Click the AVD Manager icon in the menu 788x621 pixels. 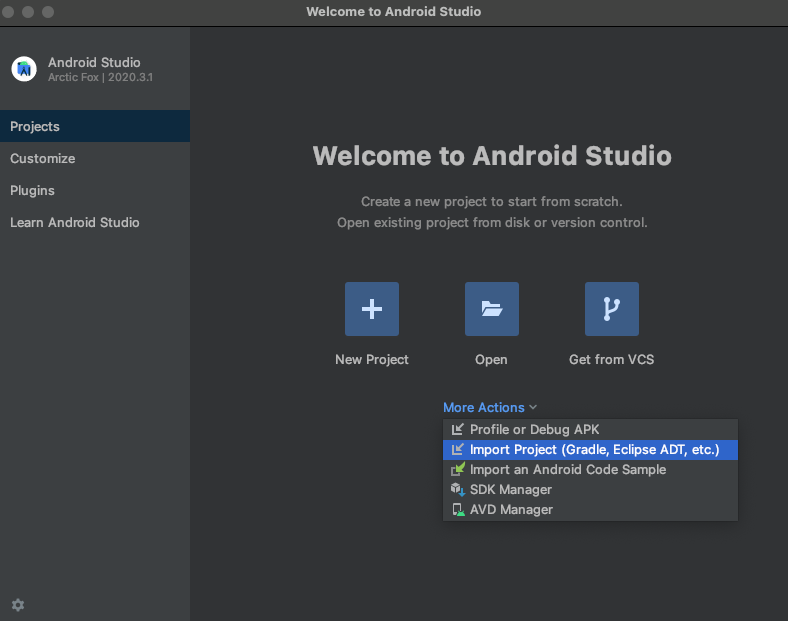tap(457, 510)
